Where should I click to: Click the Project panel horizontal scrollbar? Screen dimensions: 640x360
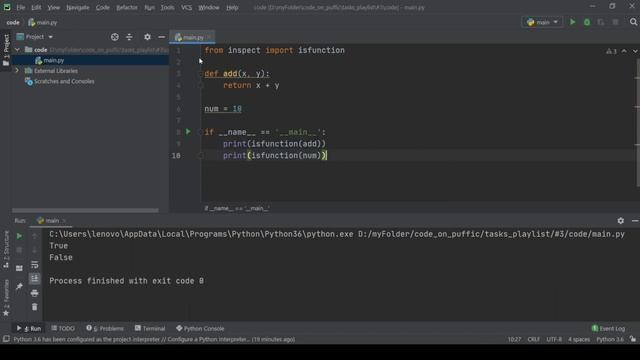tap(85, 211)
